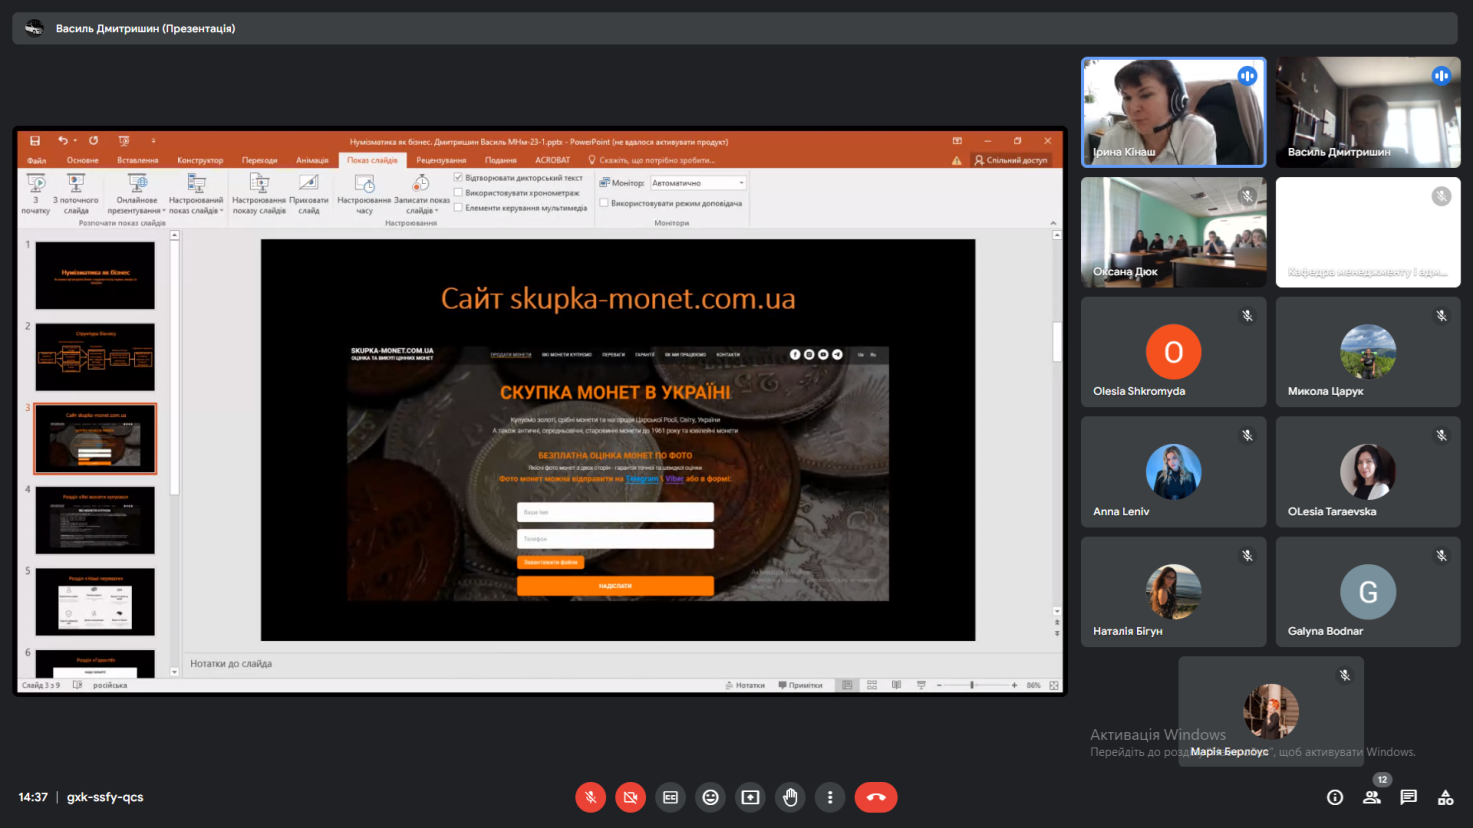Click the Спільний доступ share button

pos(1011,160)
